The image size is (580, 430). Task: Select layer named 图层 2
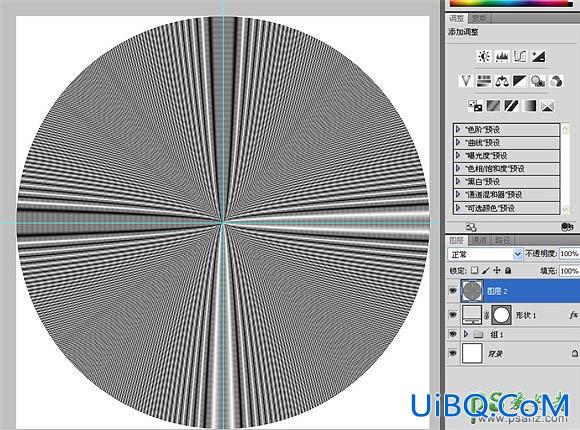point(497,291)
